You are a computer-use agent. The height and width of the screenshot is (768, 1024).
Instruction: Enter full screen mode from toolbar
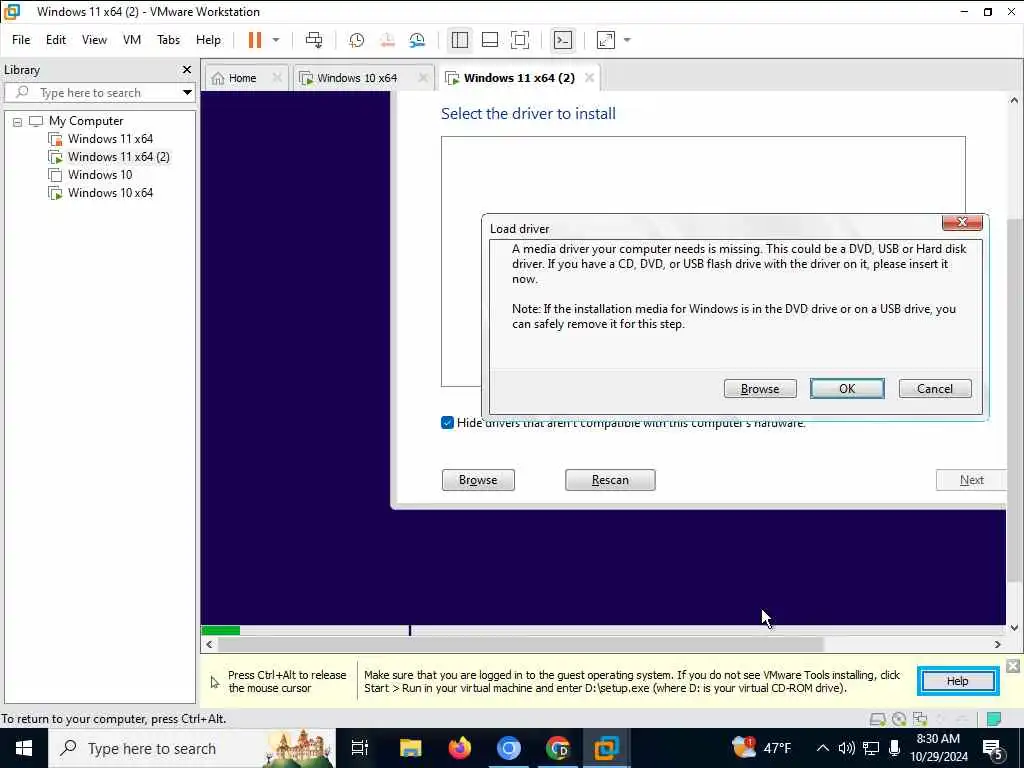tap(520, 40)
